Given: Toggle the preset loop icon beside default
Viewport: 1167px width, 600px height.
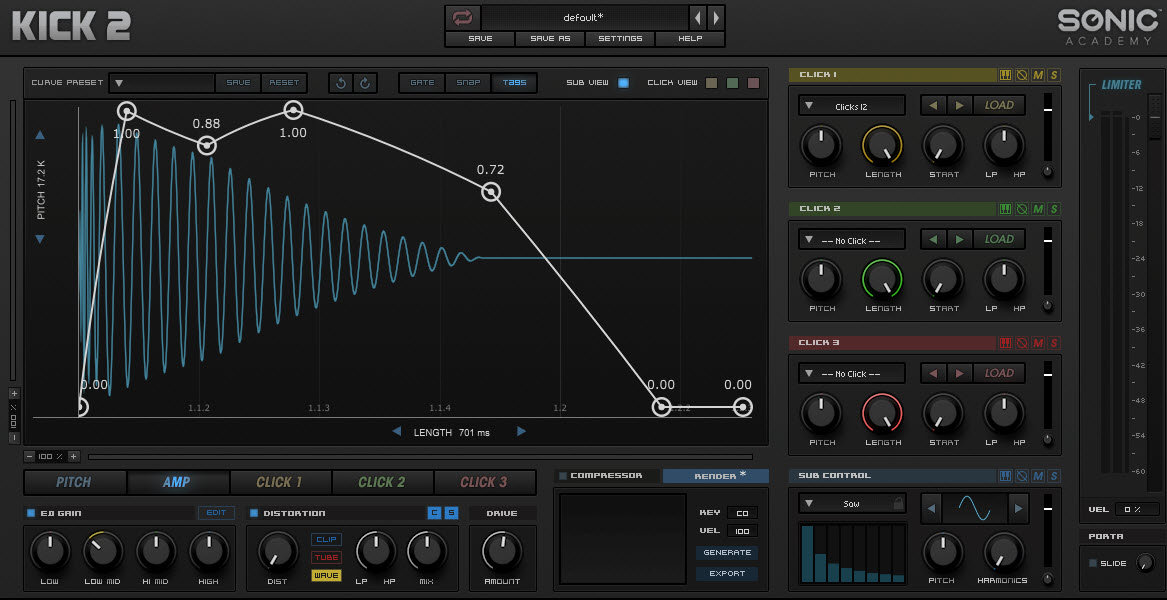Looking at the screenshot, I should coord(462,18).
